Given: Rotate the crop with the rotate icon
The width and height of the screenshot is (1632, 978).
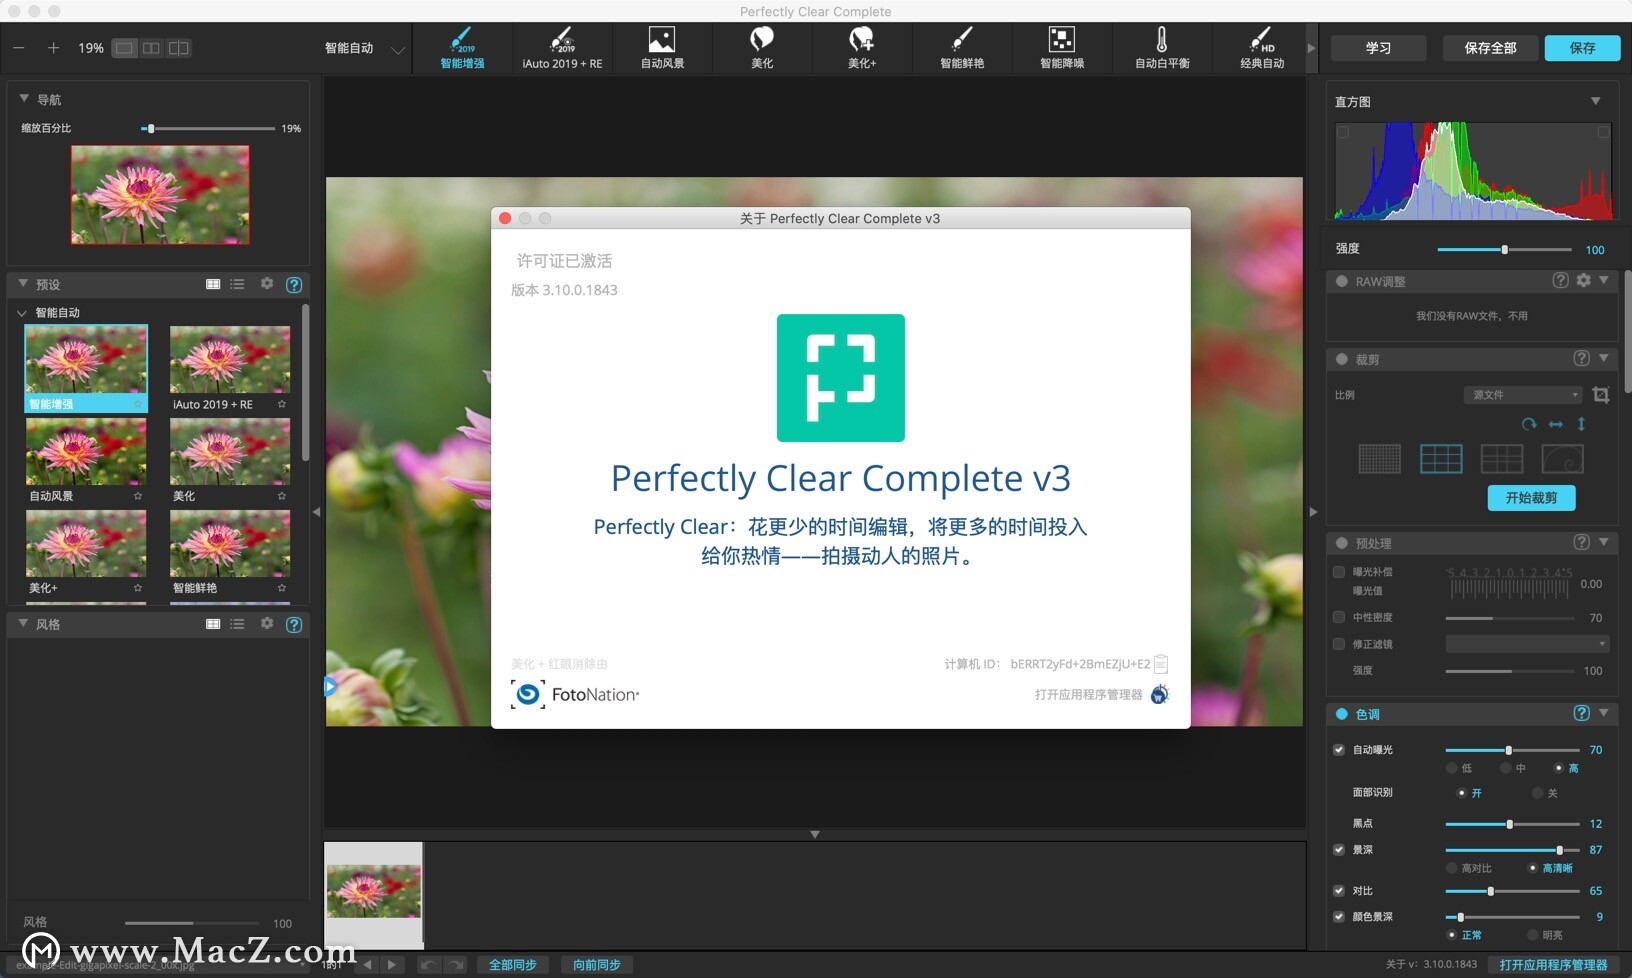Looking at the screenshot, I should (x=1528, y=424).
